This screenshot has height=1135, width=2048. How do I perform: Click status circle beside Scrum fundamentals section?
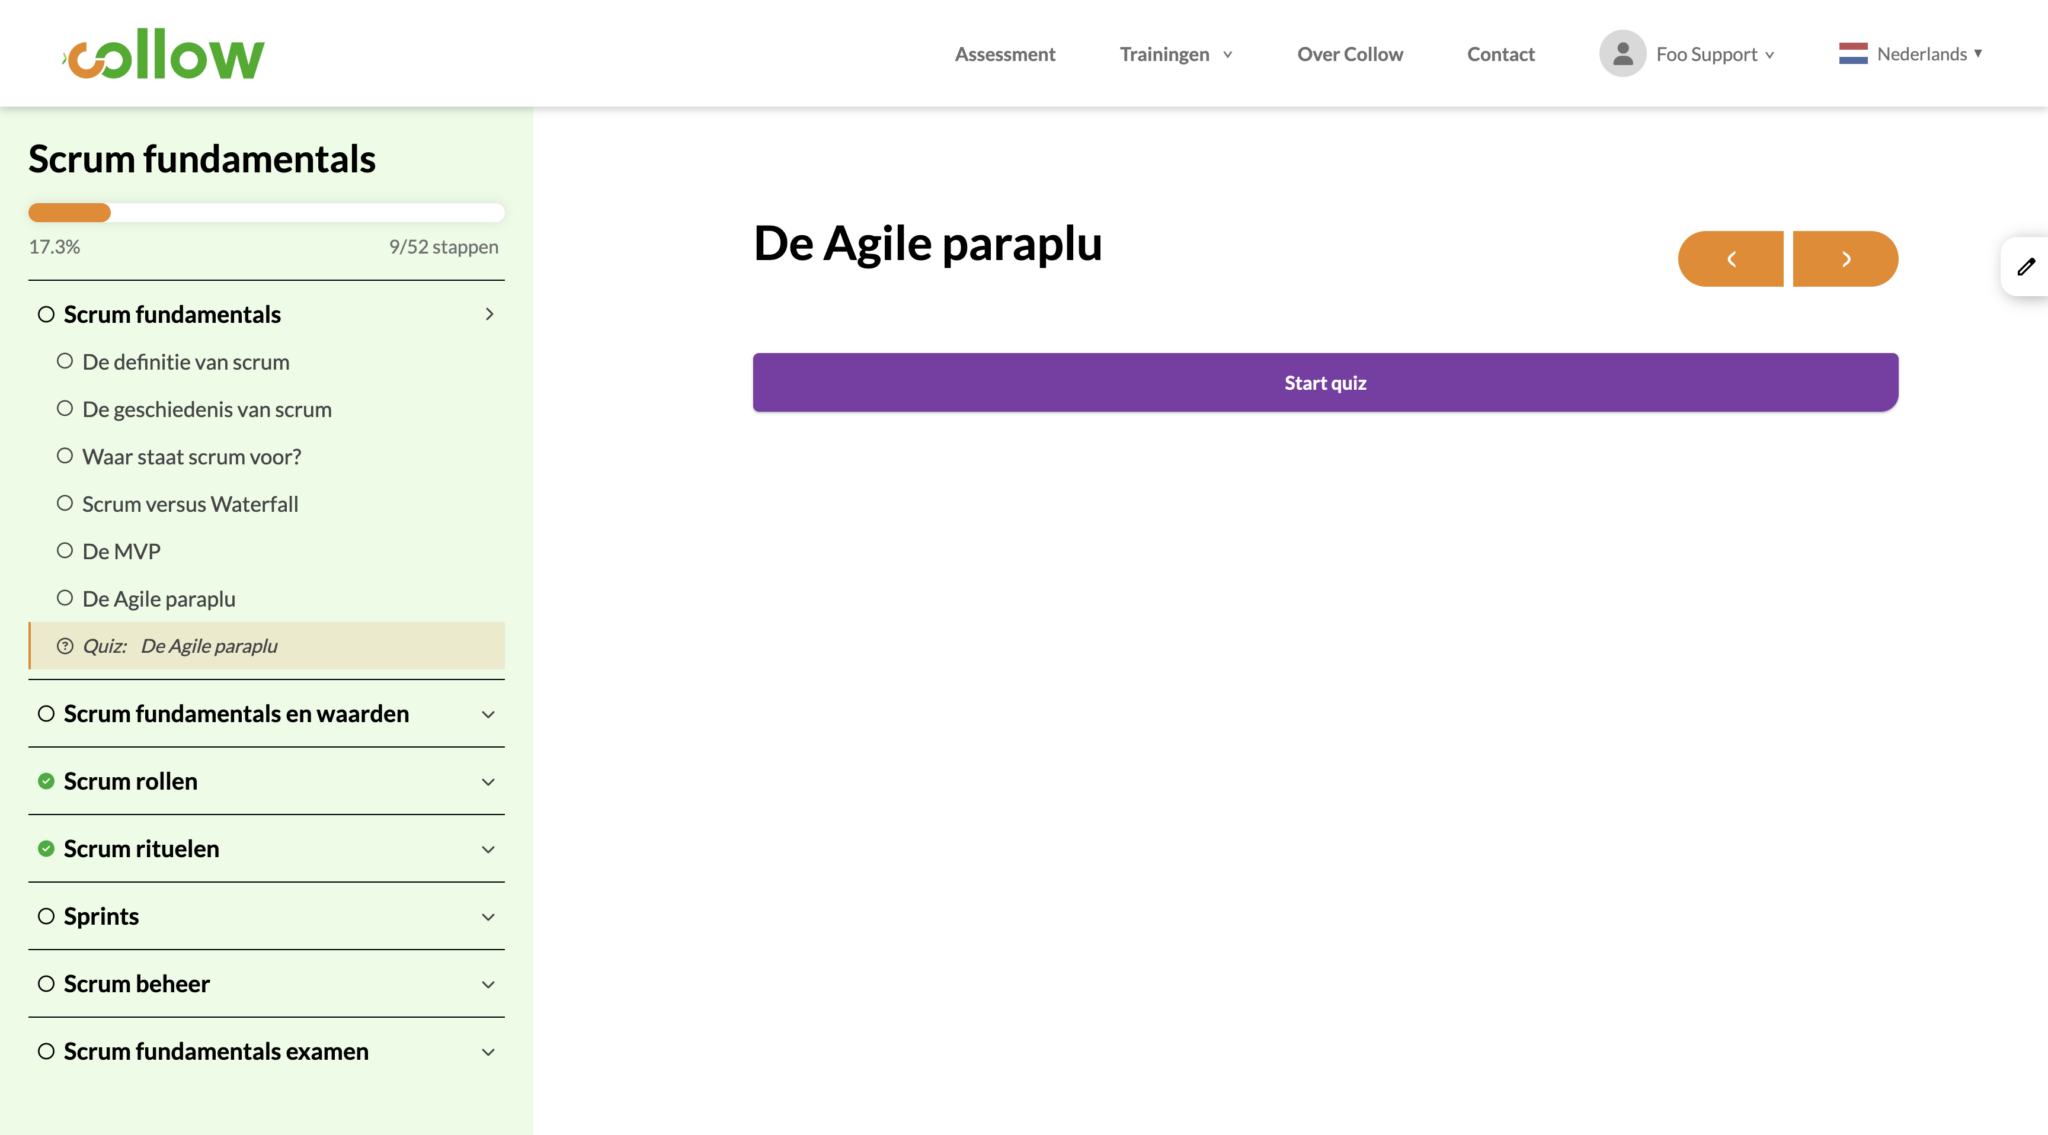point(46,314)
